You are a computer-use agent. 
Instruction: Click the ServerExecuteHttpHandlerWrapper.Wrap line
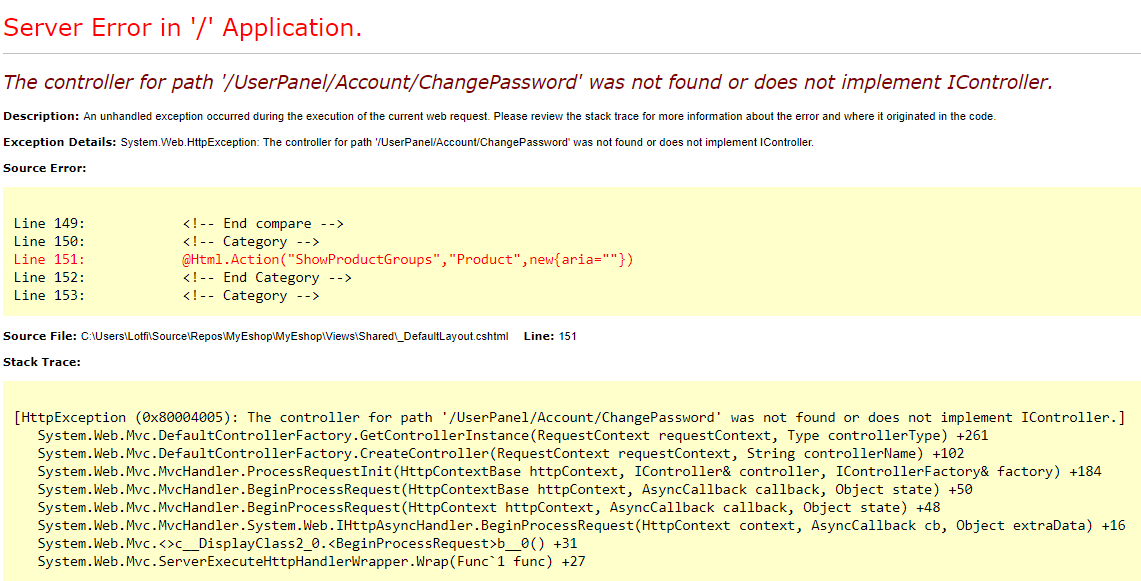coord(311,562)
